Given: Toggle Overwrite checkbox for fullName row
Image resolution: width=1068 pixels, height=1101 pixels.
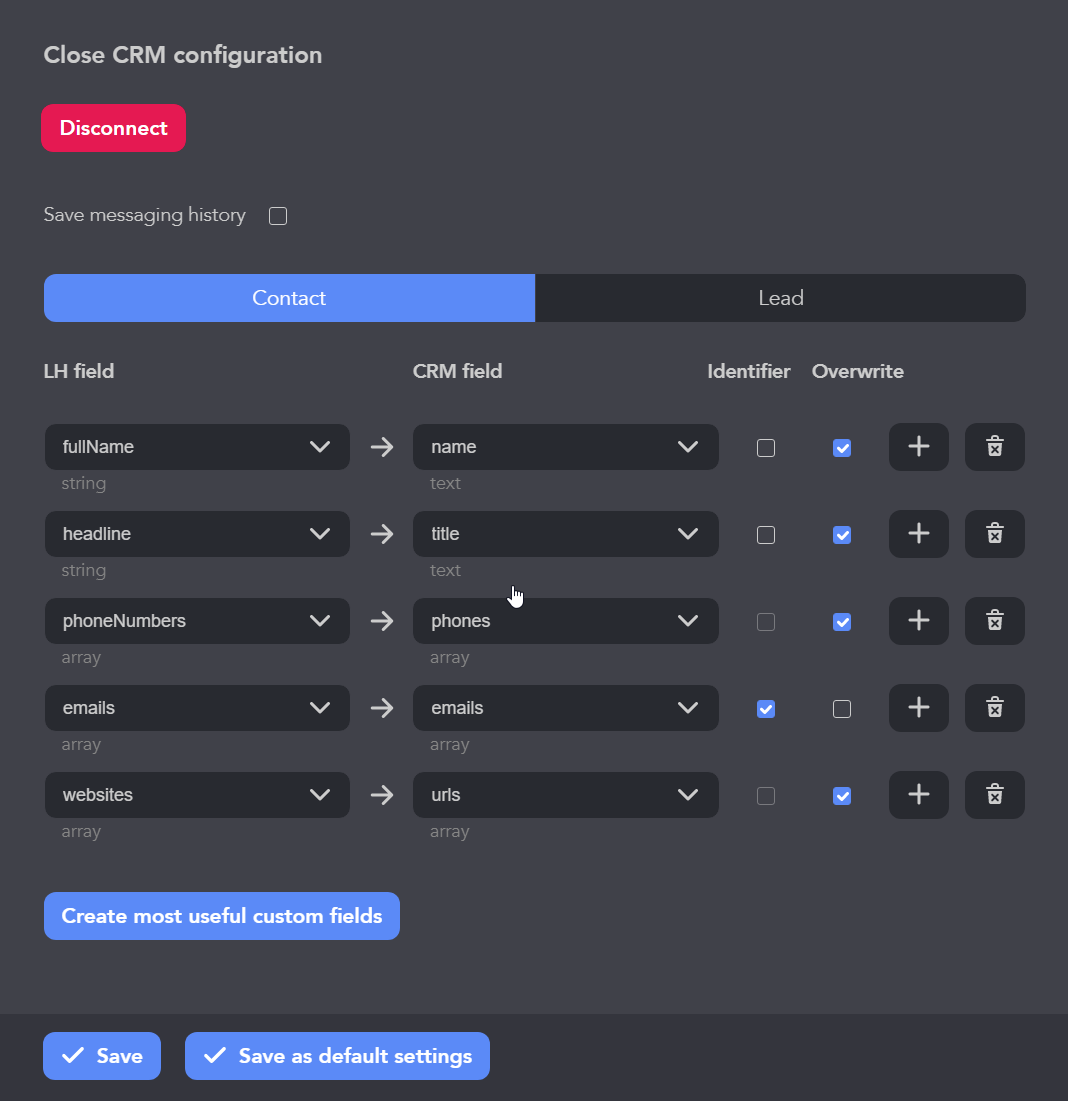Looking at the screenshot, I should [842, 448].
